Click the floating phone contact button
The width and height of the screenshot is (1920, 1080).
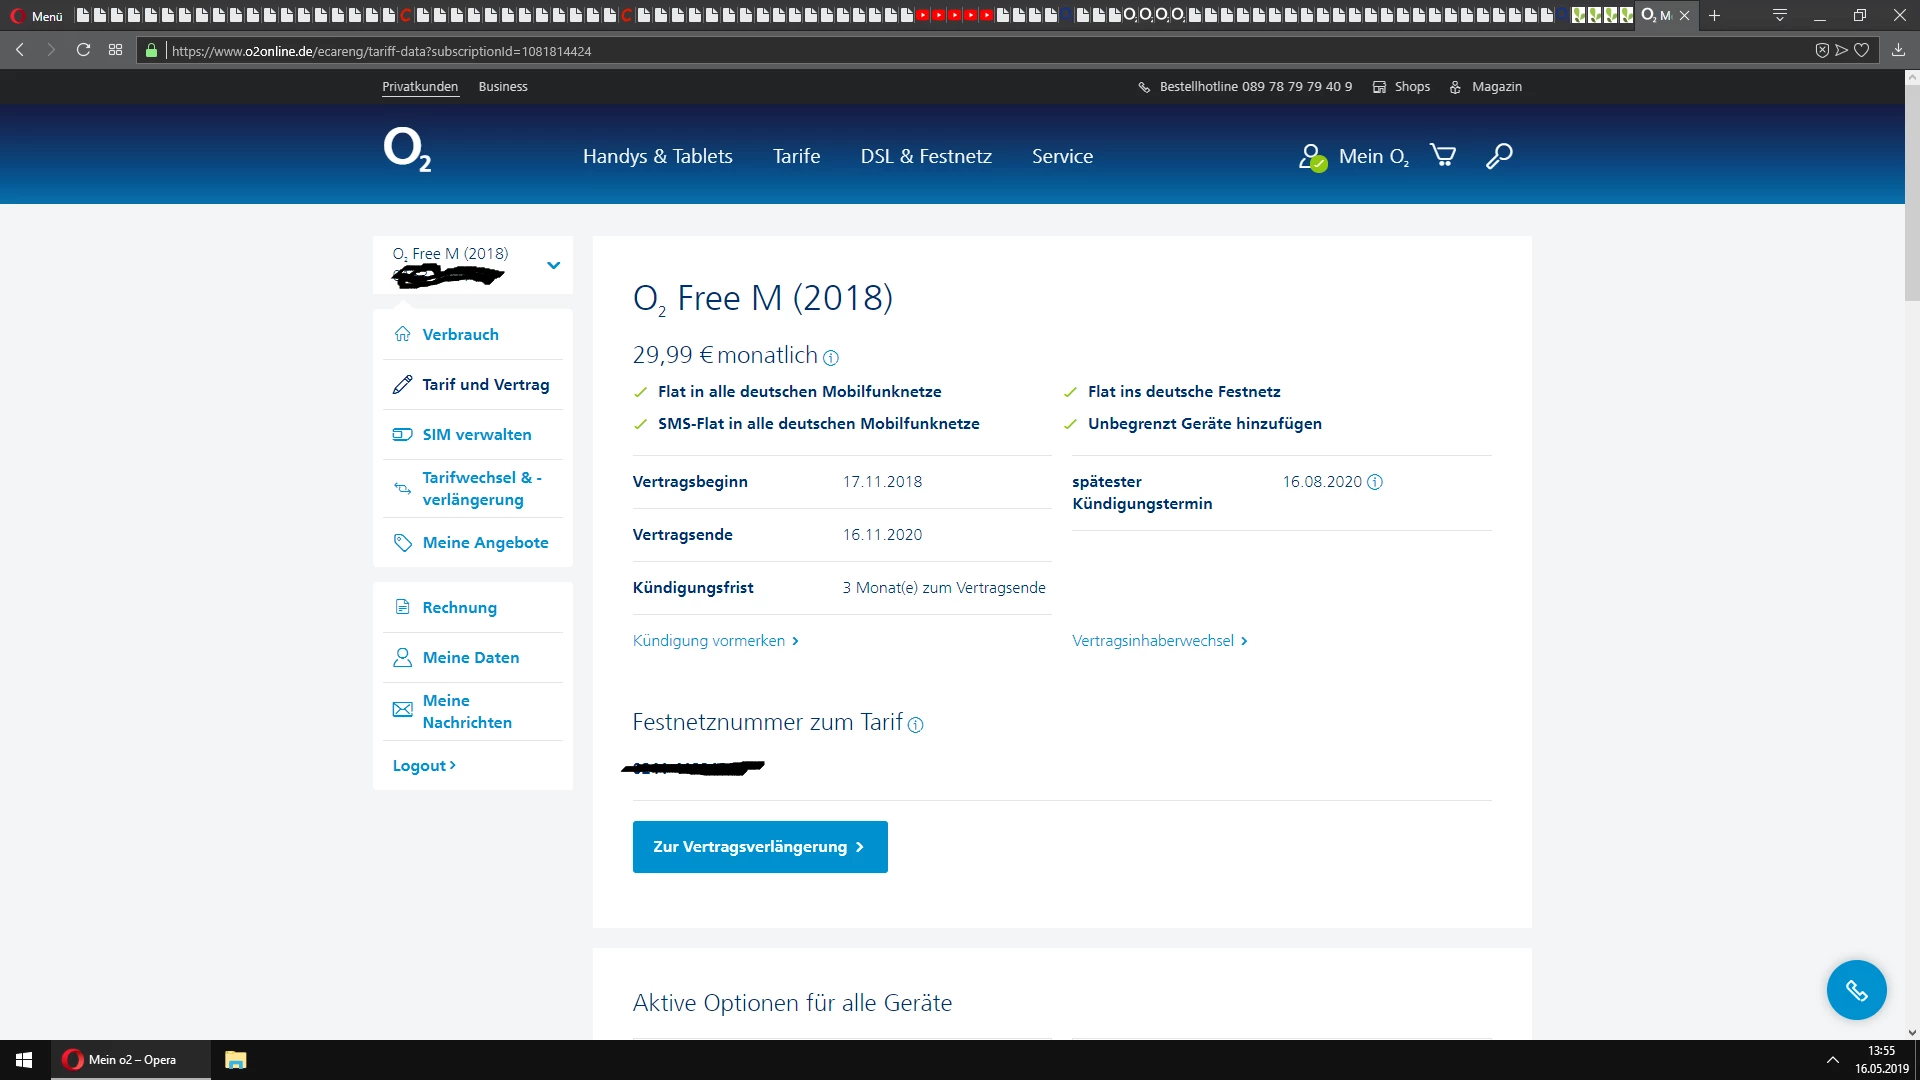[1856, 990]
